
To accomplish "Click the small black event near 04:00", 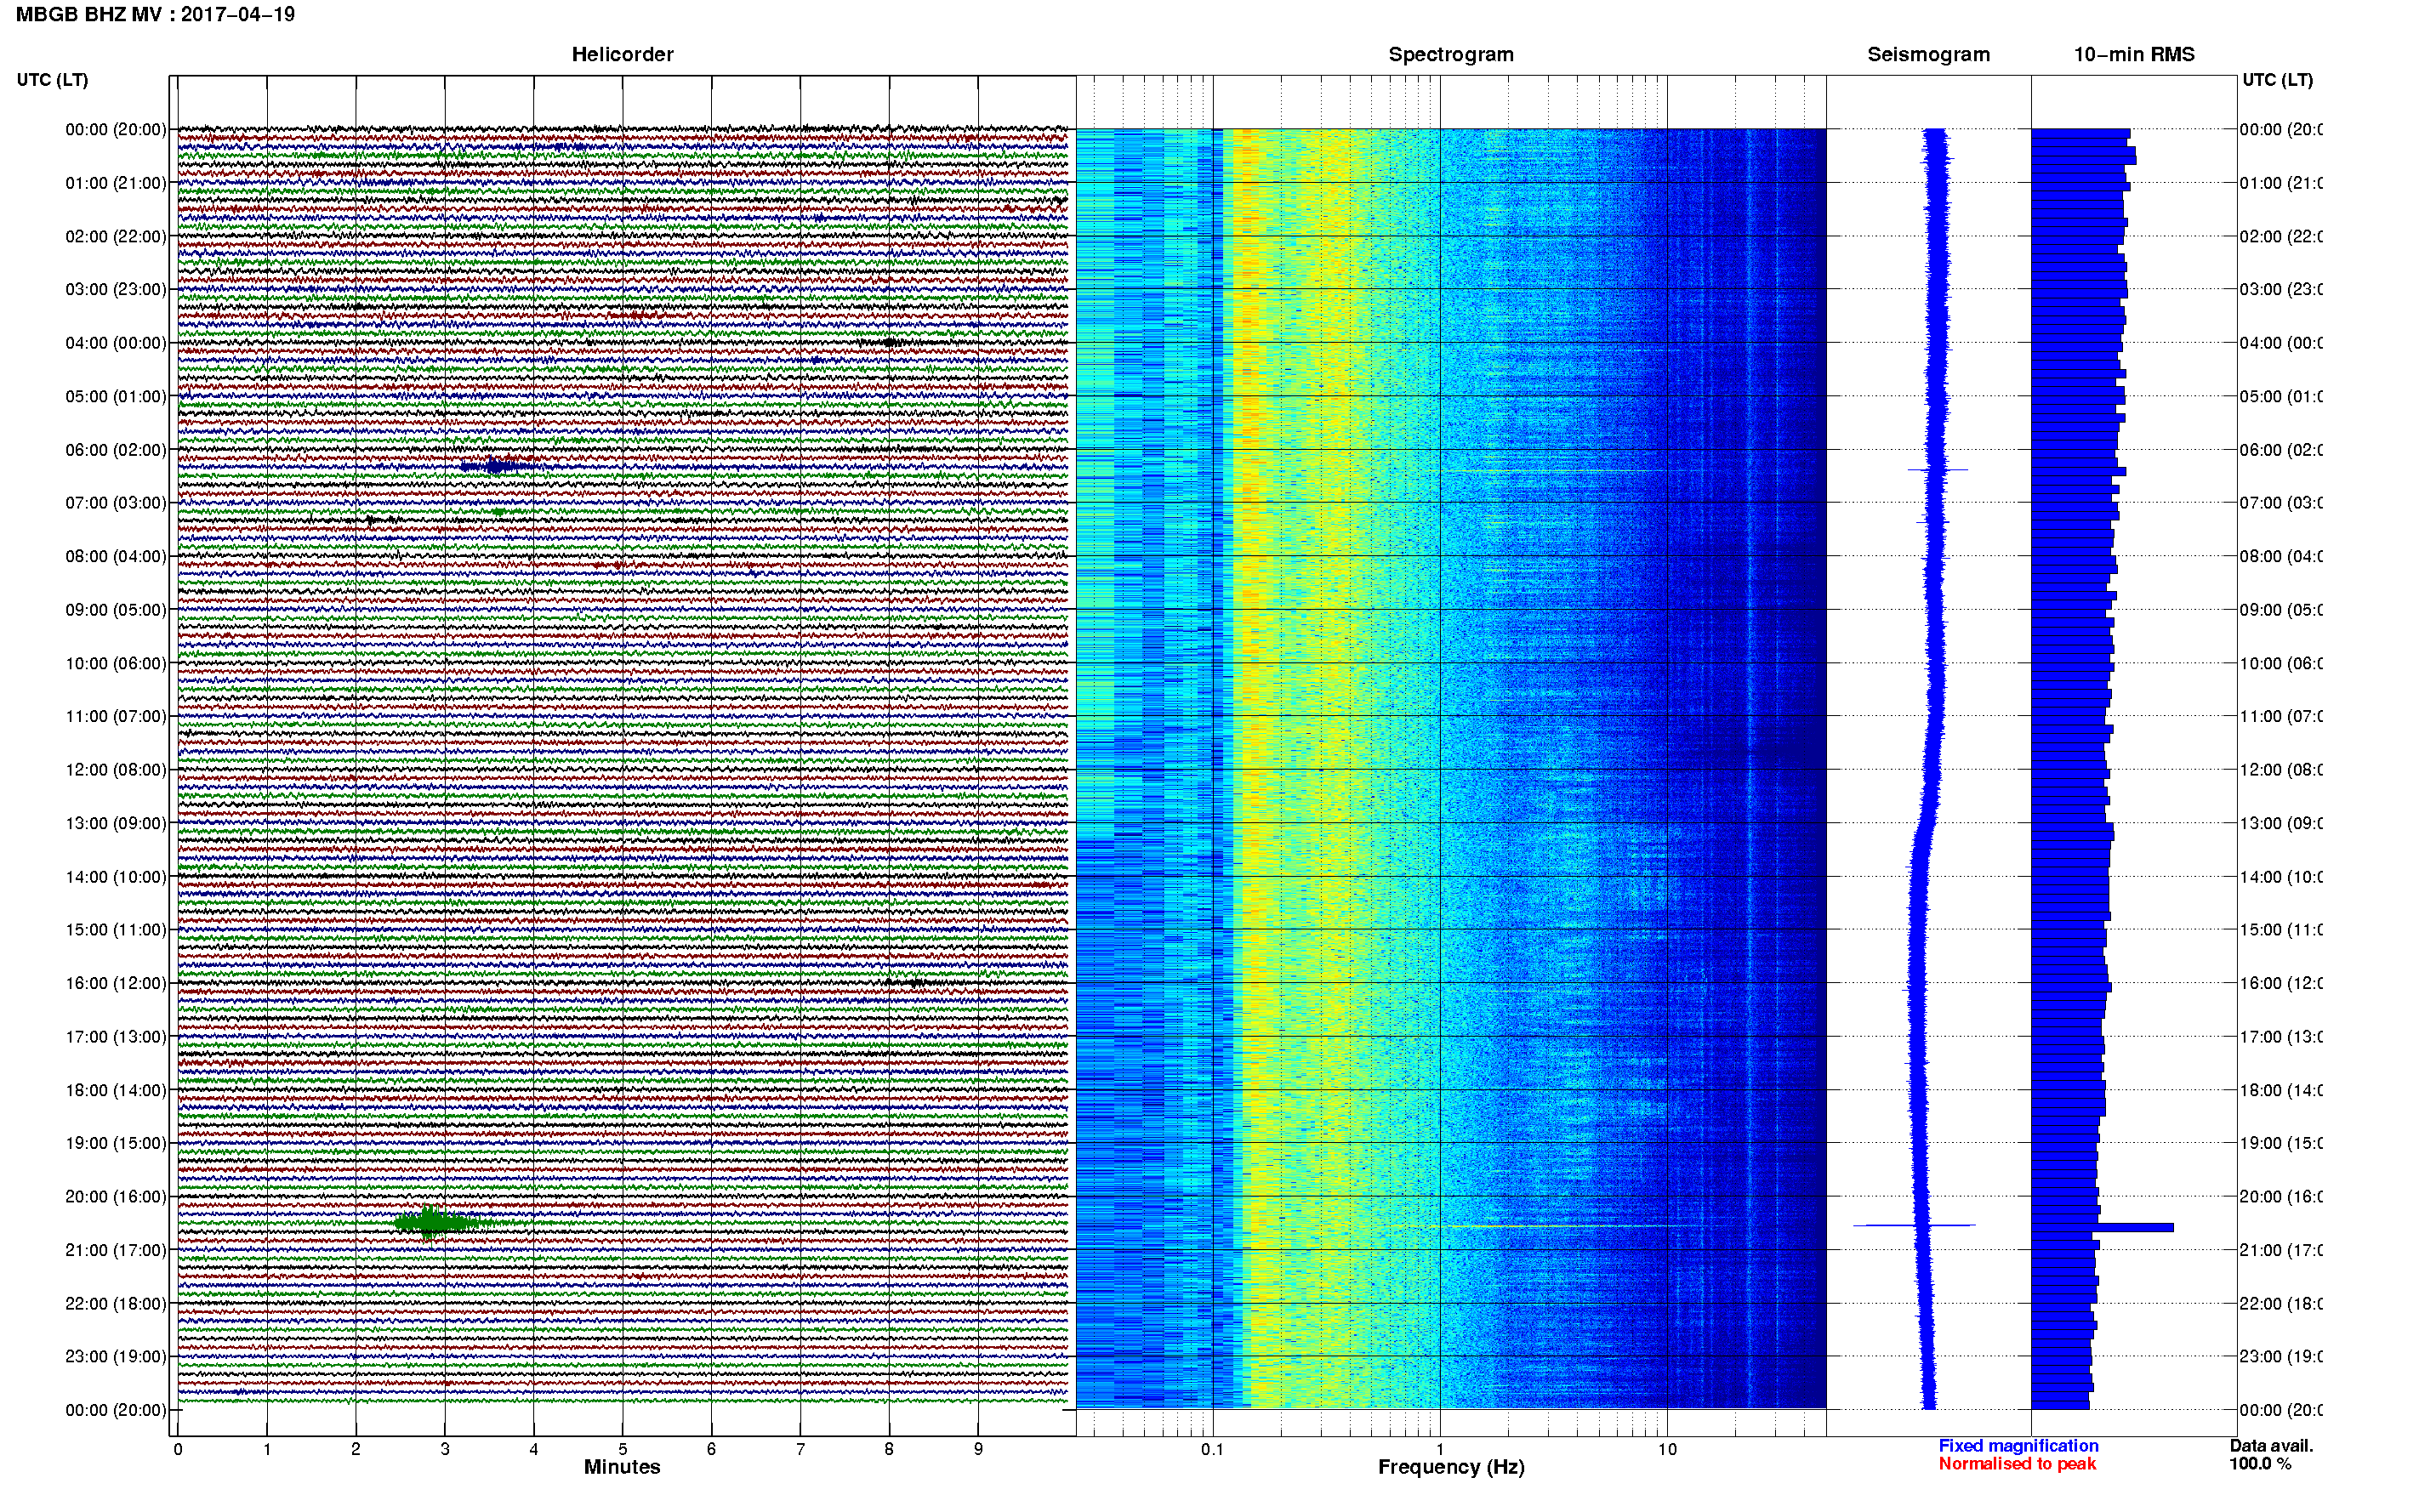I will pyautogui.click(x=889, y=342).
